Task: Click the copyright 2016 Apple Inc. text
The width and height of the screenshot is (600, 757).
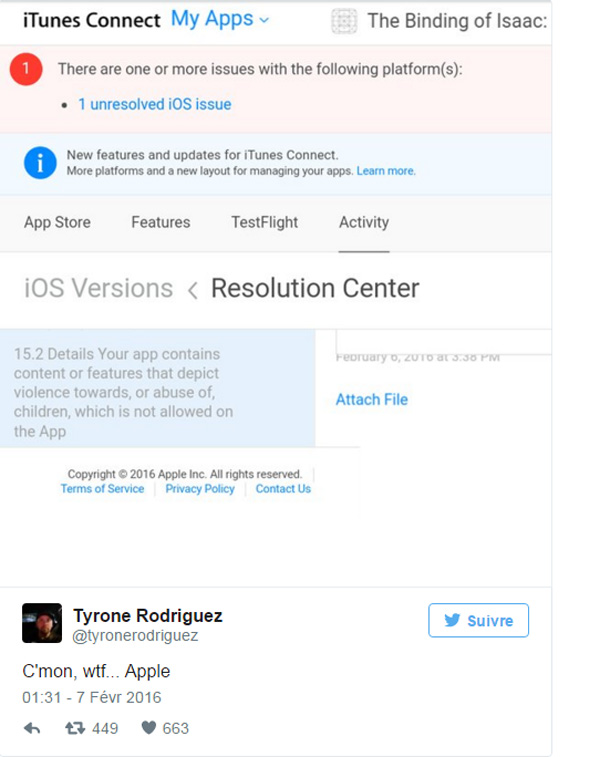Action: [x=185, y=474]
